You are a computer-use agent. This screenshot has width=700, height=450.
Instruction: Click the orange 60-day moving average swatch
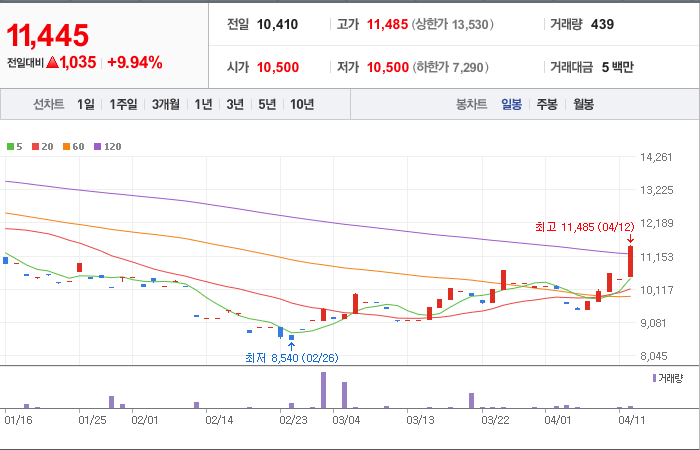tap(67, 146)
